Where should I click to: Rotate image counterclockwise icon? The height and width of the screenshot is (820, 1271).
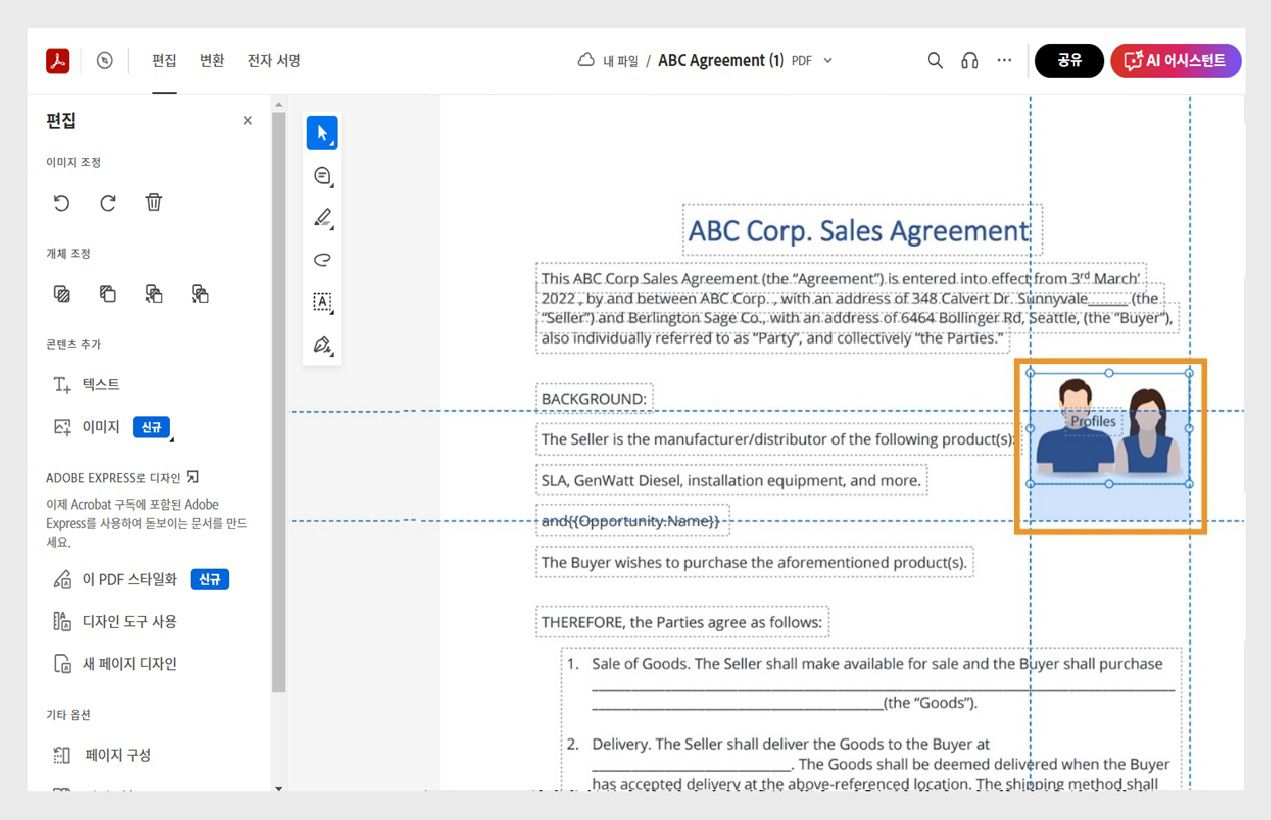62,203
